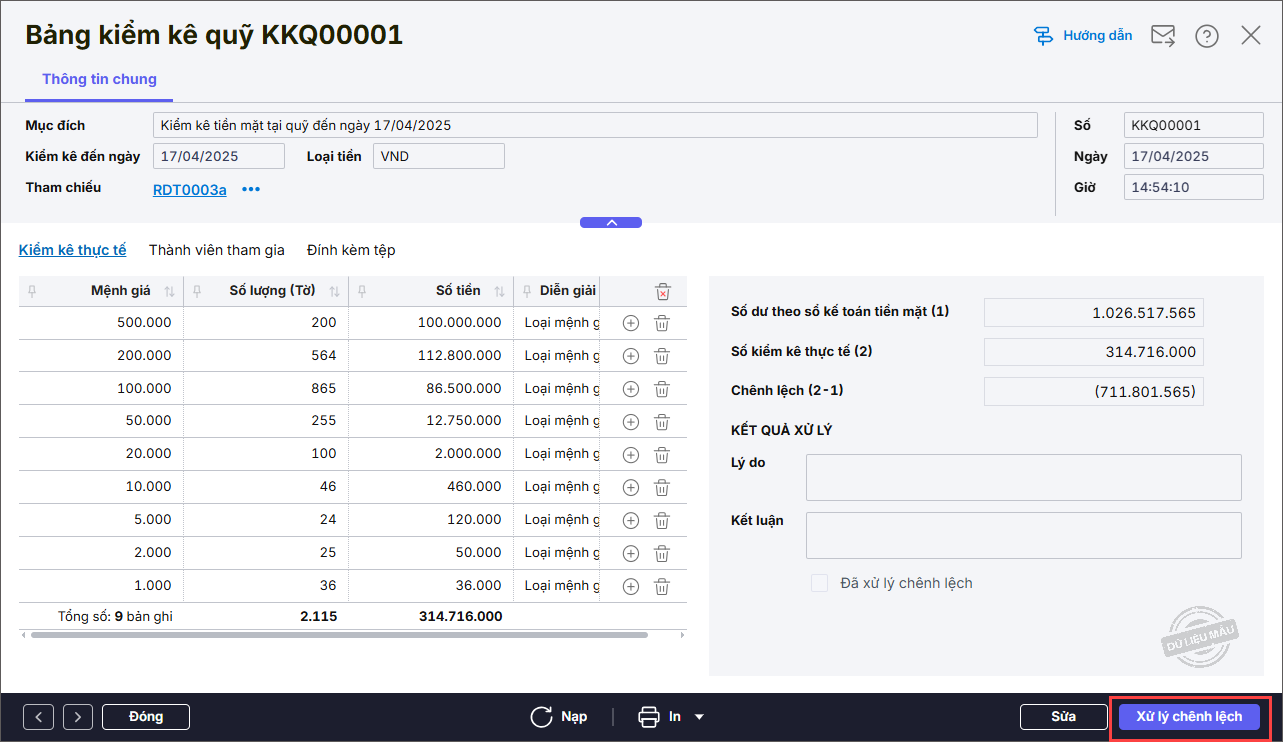The height and width of the screenshot is (742, 1283).
Task: Go to previous record with left arrow
Action: click(x=39, y=717)
